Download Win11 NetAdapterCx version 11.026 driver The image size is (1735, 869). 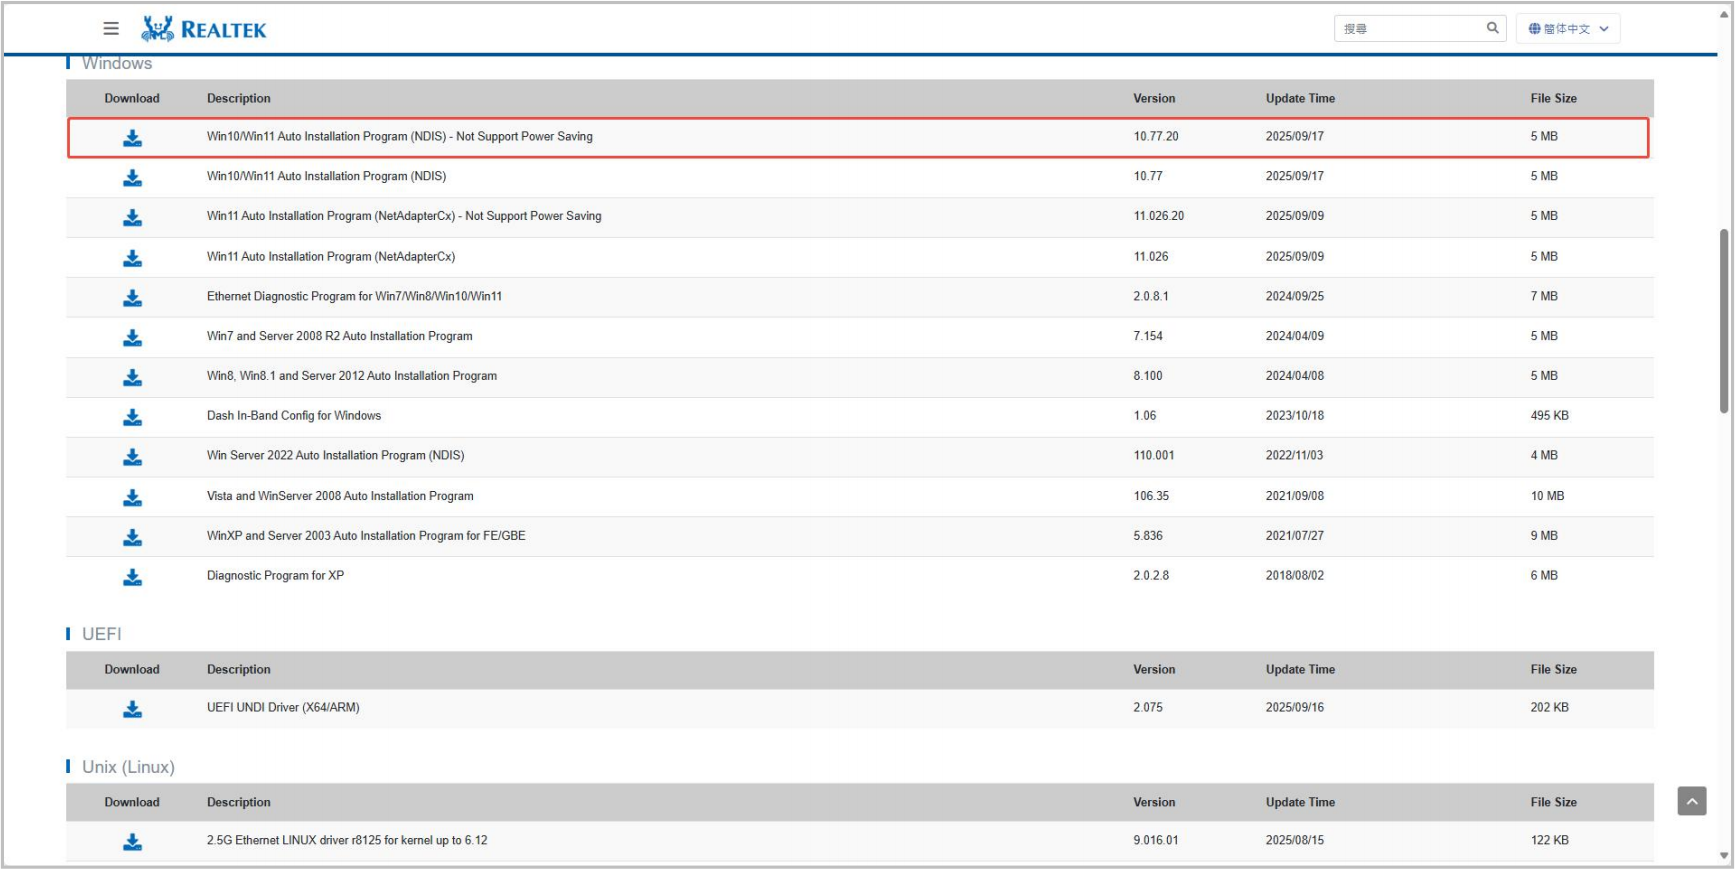(132, 258)
